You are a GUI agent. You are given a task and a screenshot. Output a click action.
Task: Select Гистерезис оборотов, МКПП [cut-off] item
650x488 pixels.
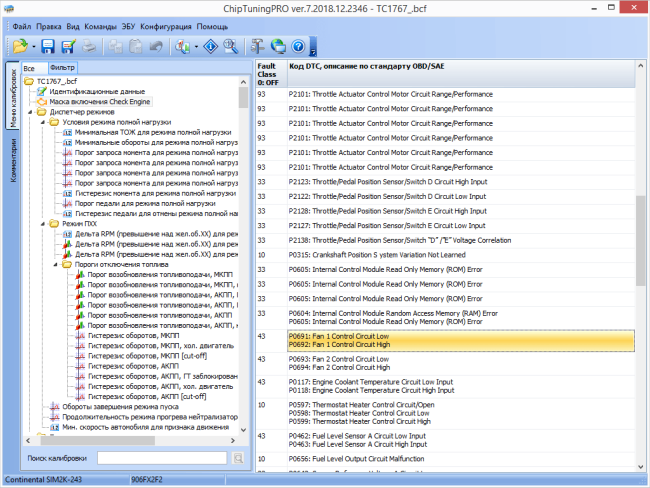[147, 356]
